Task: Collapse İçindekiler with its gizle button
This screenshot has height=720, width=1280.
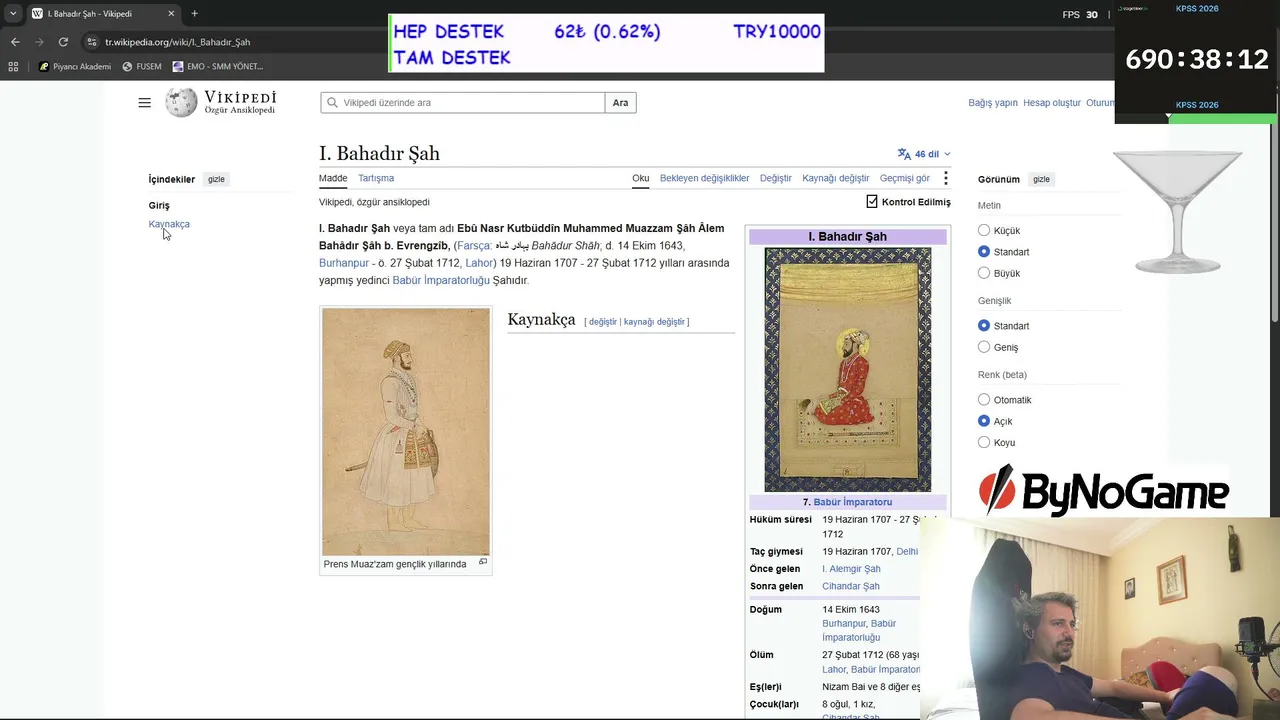Action: (216, 180)
